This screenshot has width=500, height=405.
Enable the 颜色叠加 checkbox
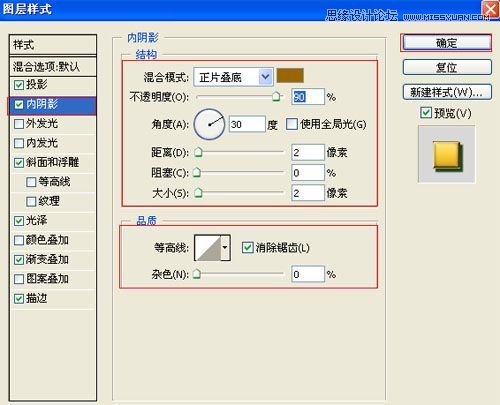pos(19,240)
